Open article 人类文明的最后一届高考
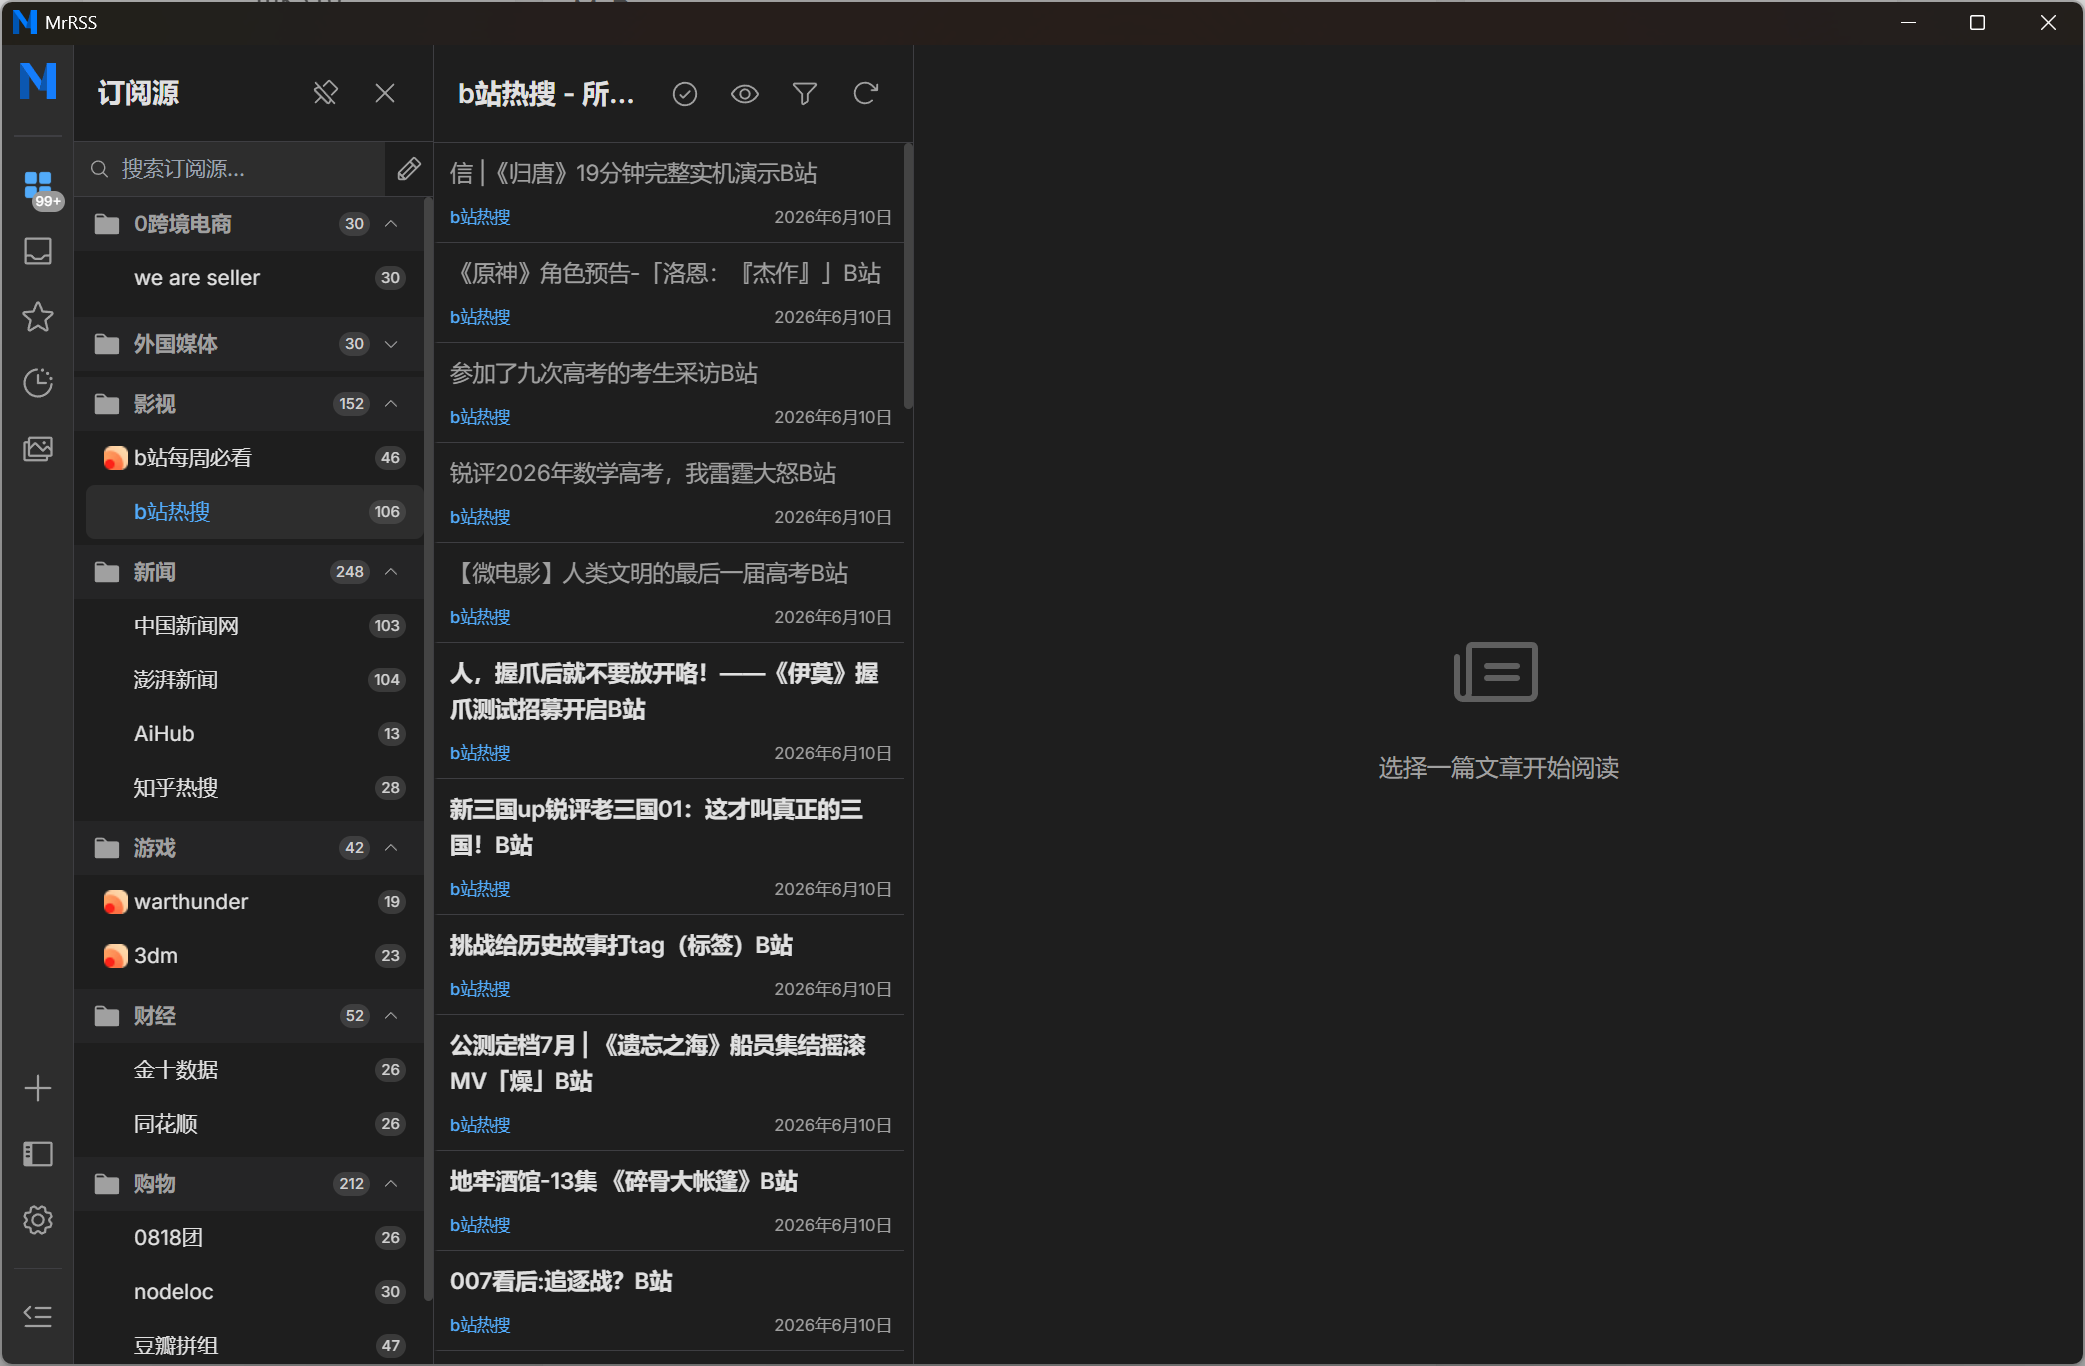Screen dimensions: 2085x1366 670,593
